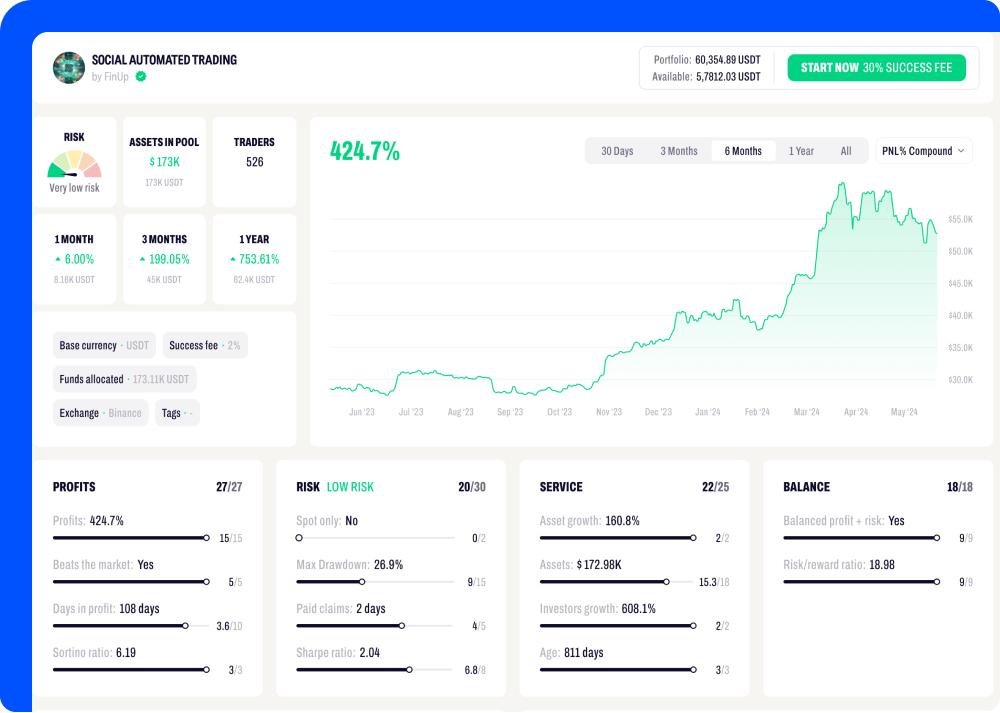1000x713 pixels.
Task: Click the green arrow in 1 Year card
Action: click(x=233, y=260)
